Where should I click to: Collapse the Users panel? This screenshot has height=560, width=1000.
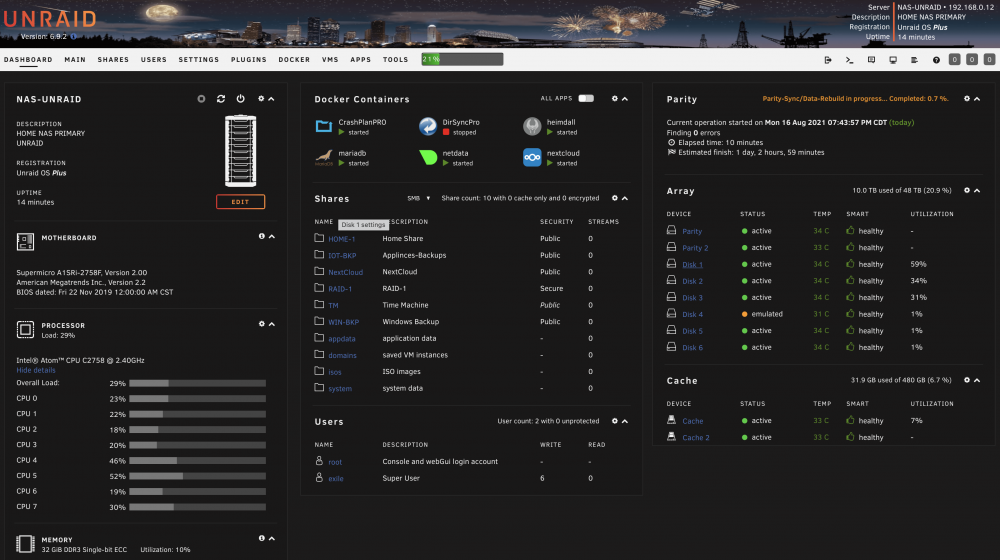[x=625, y=421]
